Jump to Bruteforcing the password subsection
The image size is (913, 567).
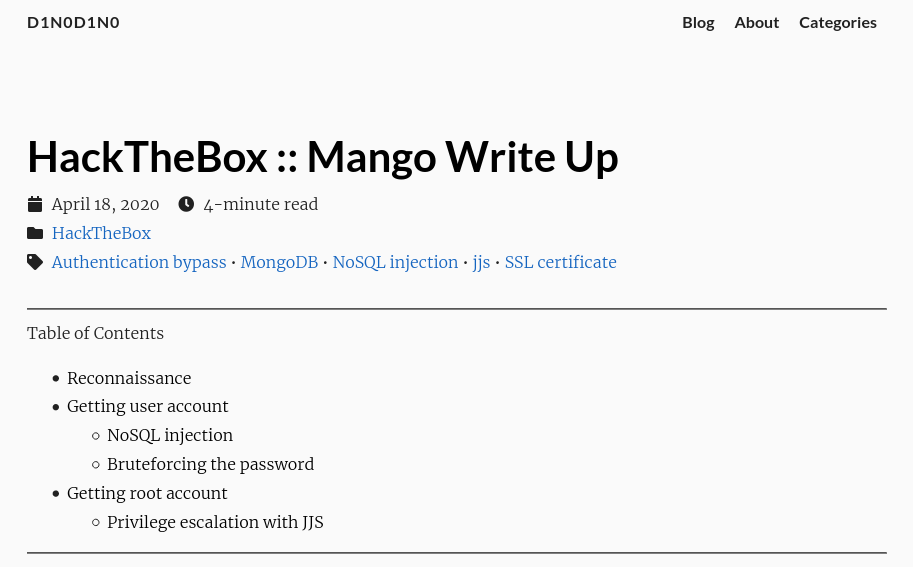(x=210, y=465)
